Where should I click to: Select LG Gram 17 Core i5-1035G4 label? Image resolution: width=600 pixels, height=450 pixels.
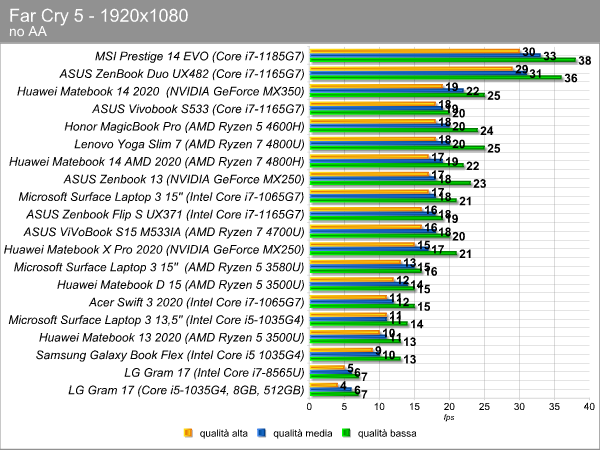coord(186,390)
